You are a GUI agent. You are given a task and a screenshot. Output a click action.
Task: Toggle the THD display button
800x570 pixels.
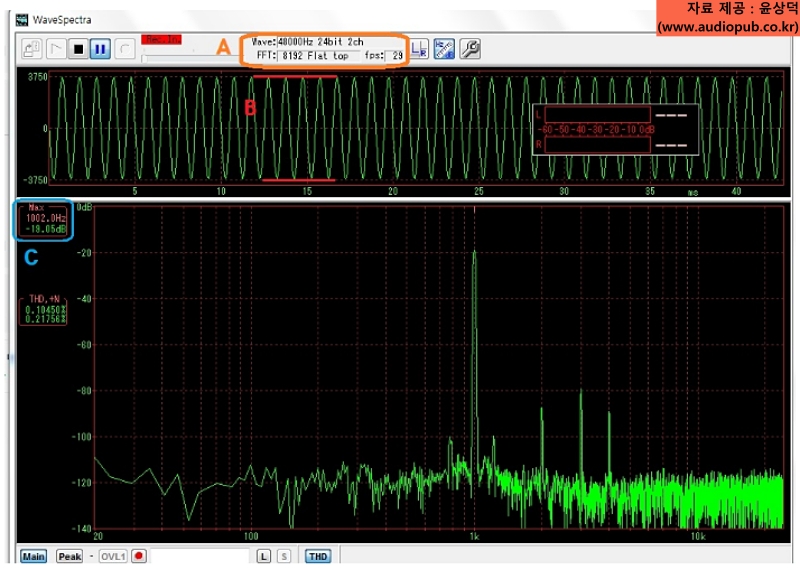(318, 556)
